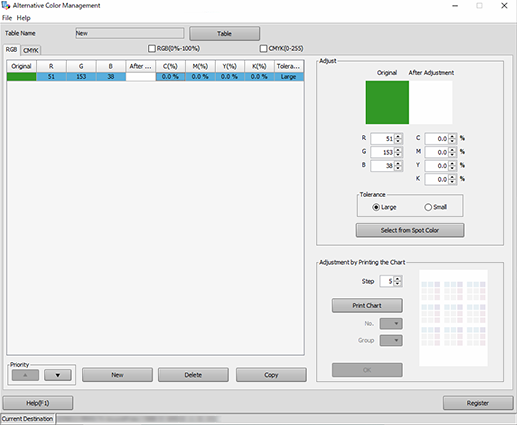Select the Small tolerance radio button

coord(428,207)
